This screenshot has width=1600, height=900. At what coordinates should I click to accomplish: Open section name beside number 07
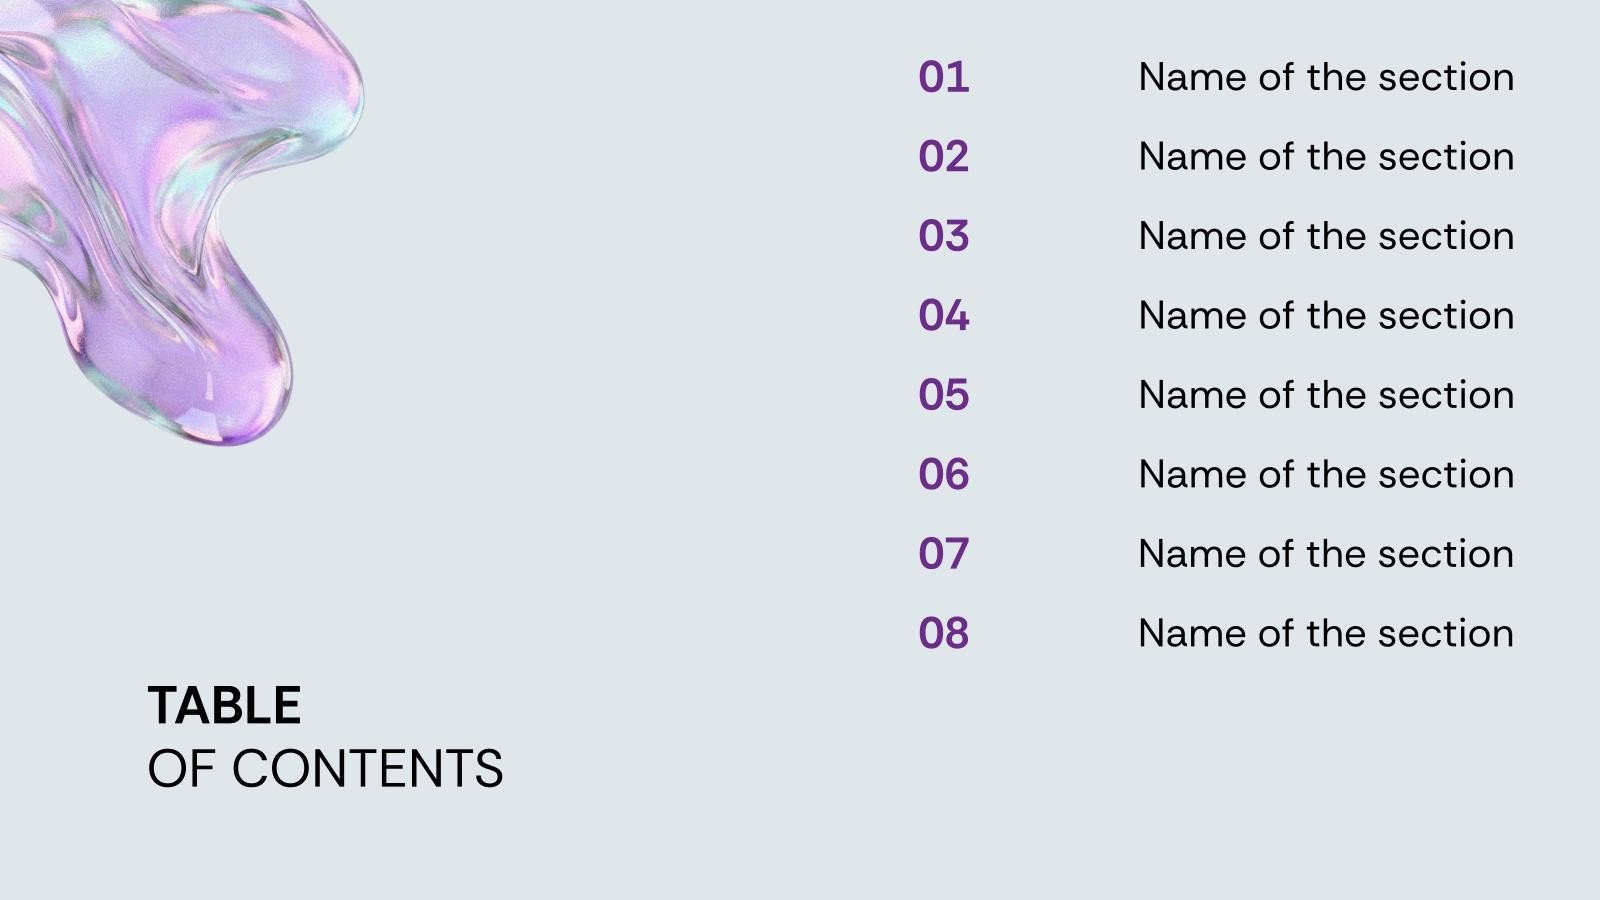pos(1325,554)
